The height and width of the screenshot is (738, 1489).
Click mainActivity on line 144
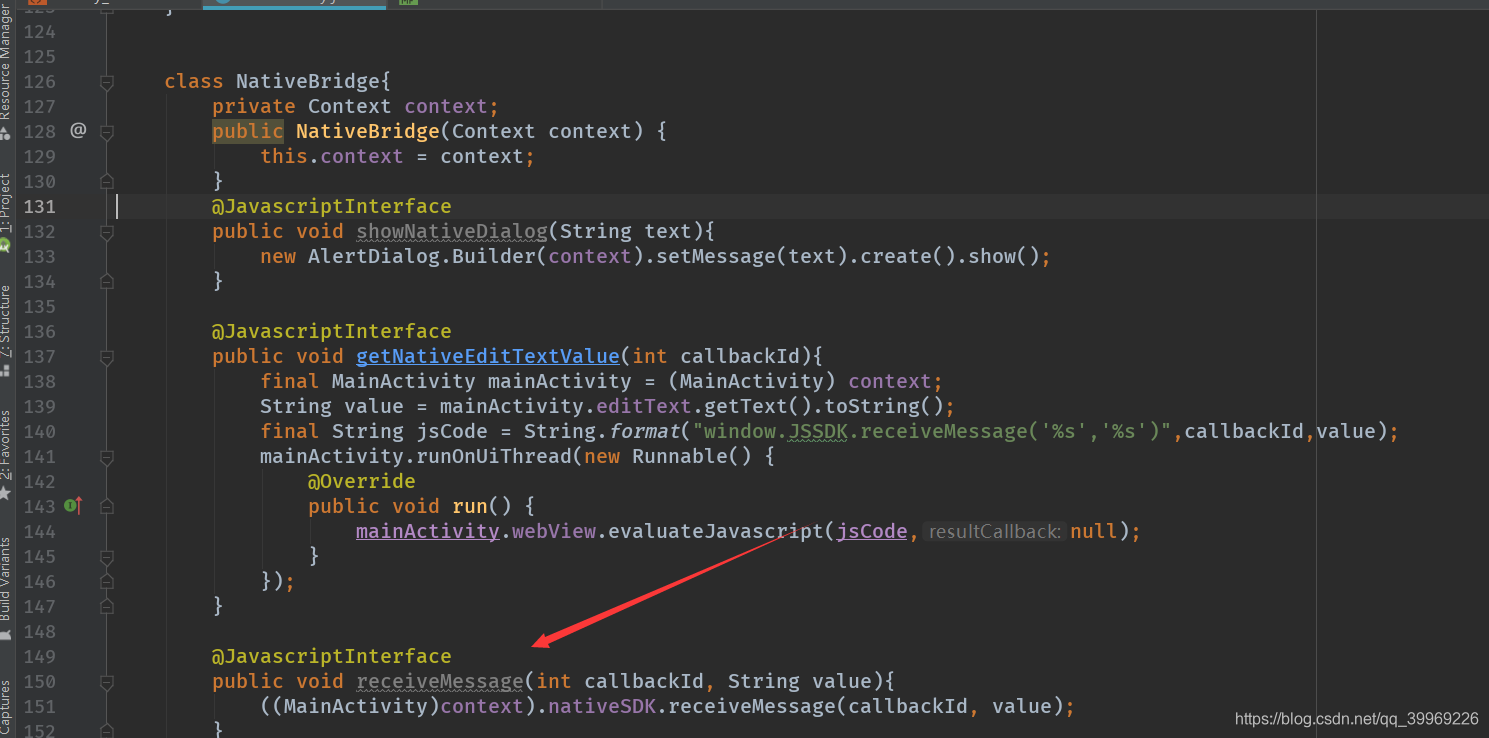[x=428, y=531]
